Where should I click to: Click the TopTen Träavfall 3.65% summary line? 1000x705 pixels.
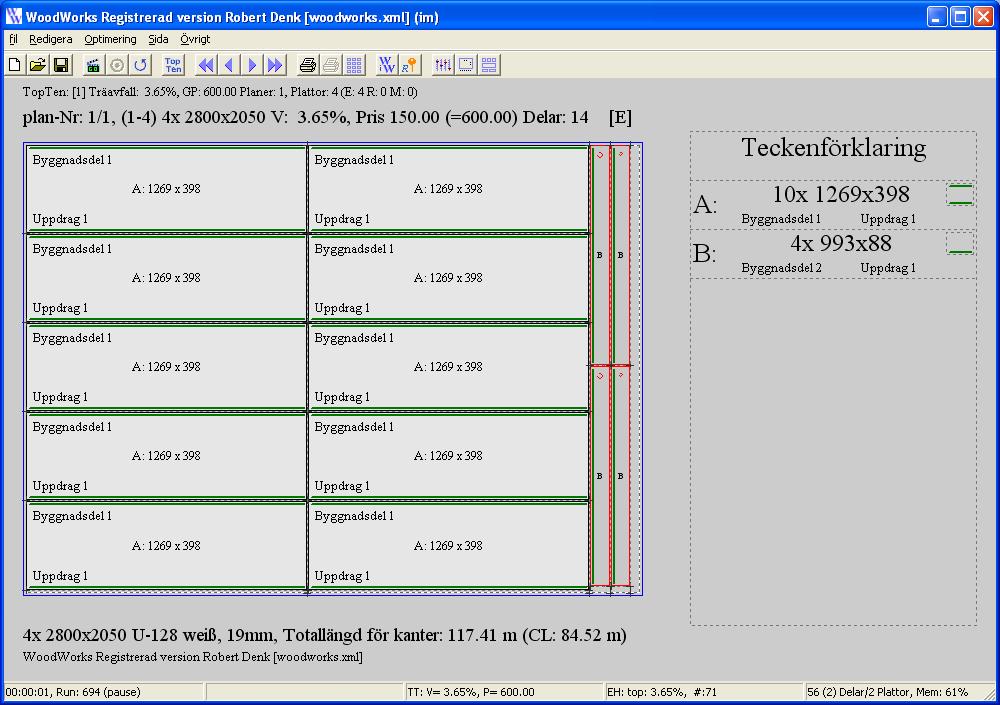[220, 92]
